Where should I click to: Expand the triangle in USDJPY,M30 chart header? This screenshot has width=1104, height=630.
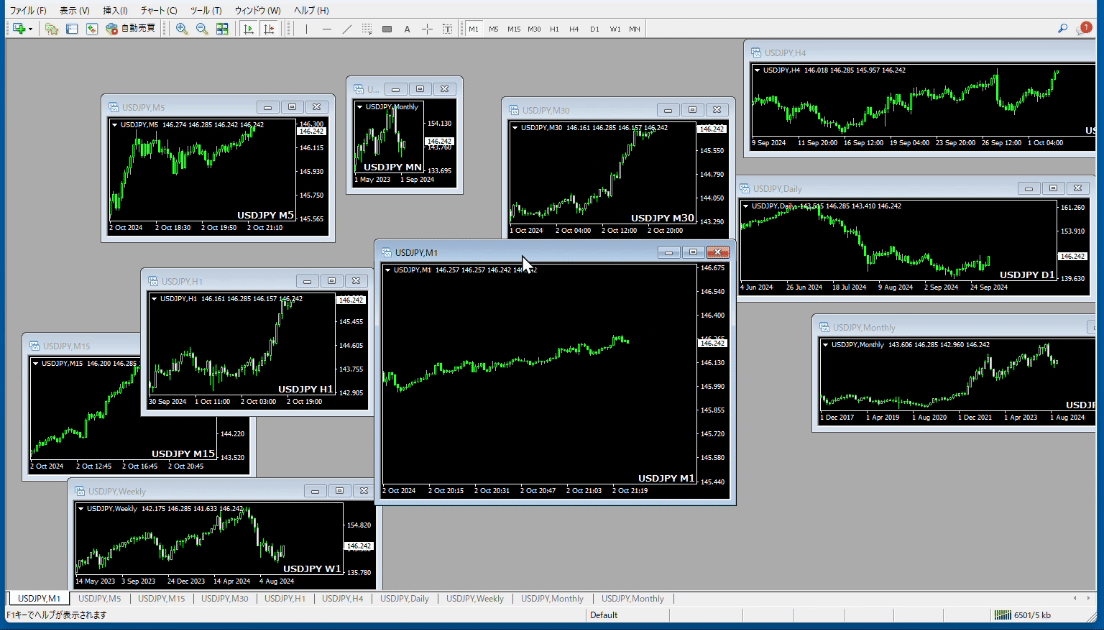tap(515, 128)
